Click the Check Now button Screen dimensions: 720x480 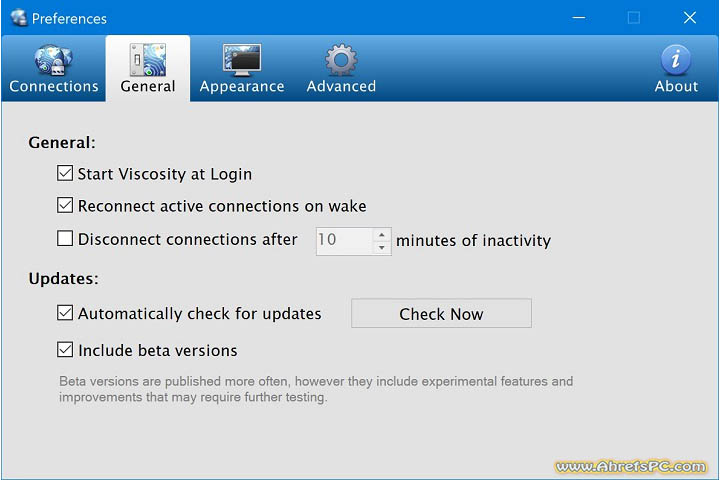[441, 313]
